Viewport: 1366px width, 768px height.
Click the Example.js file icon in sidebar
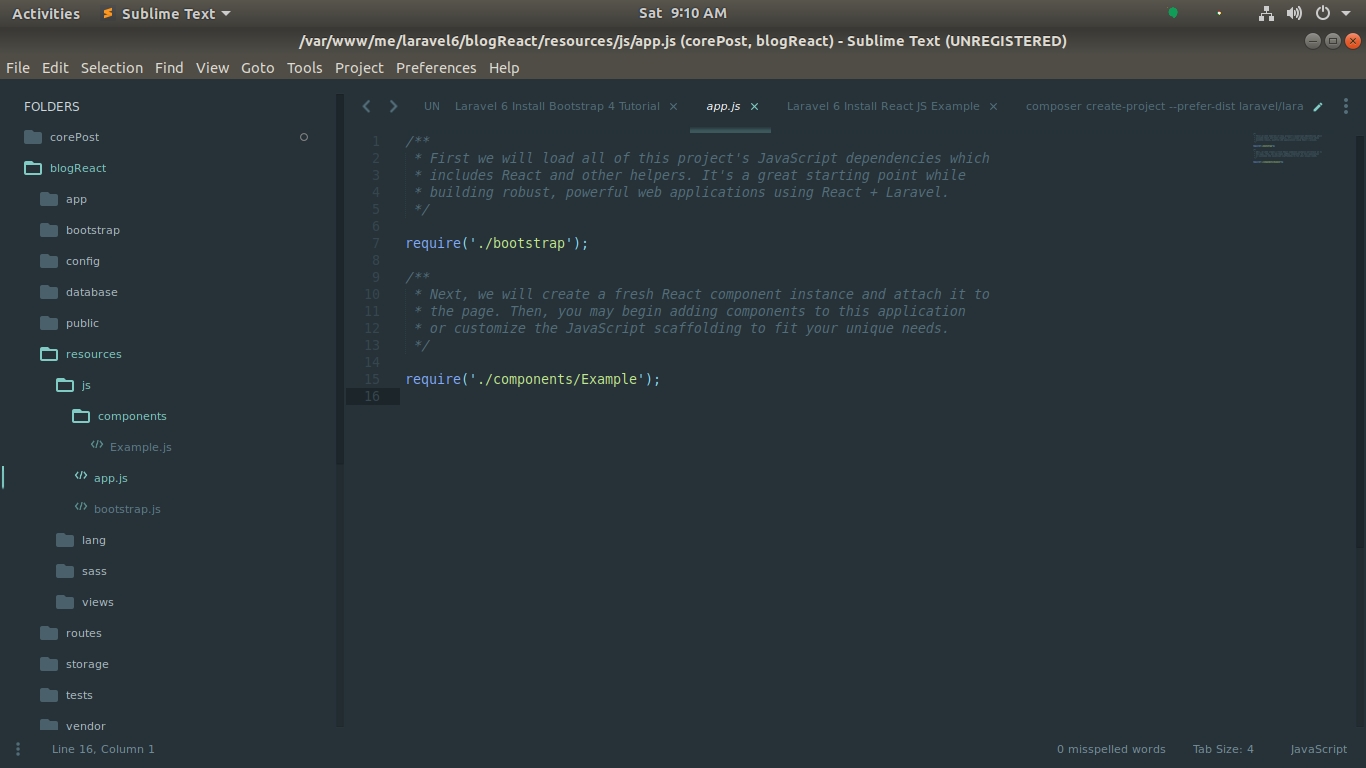click(97, 446)
